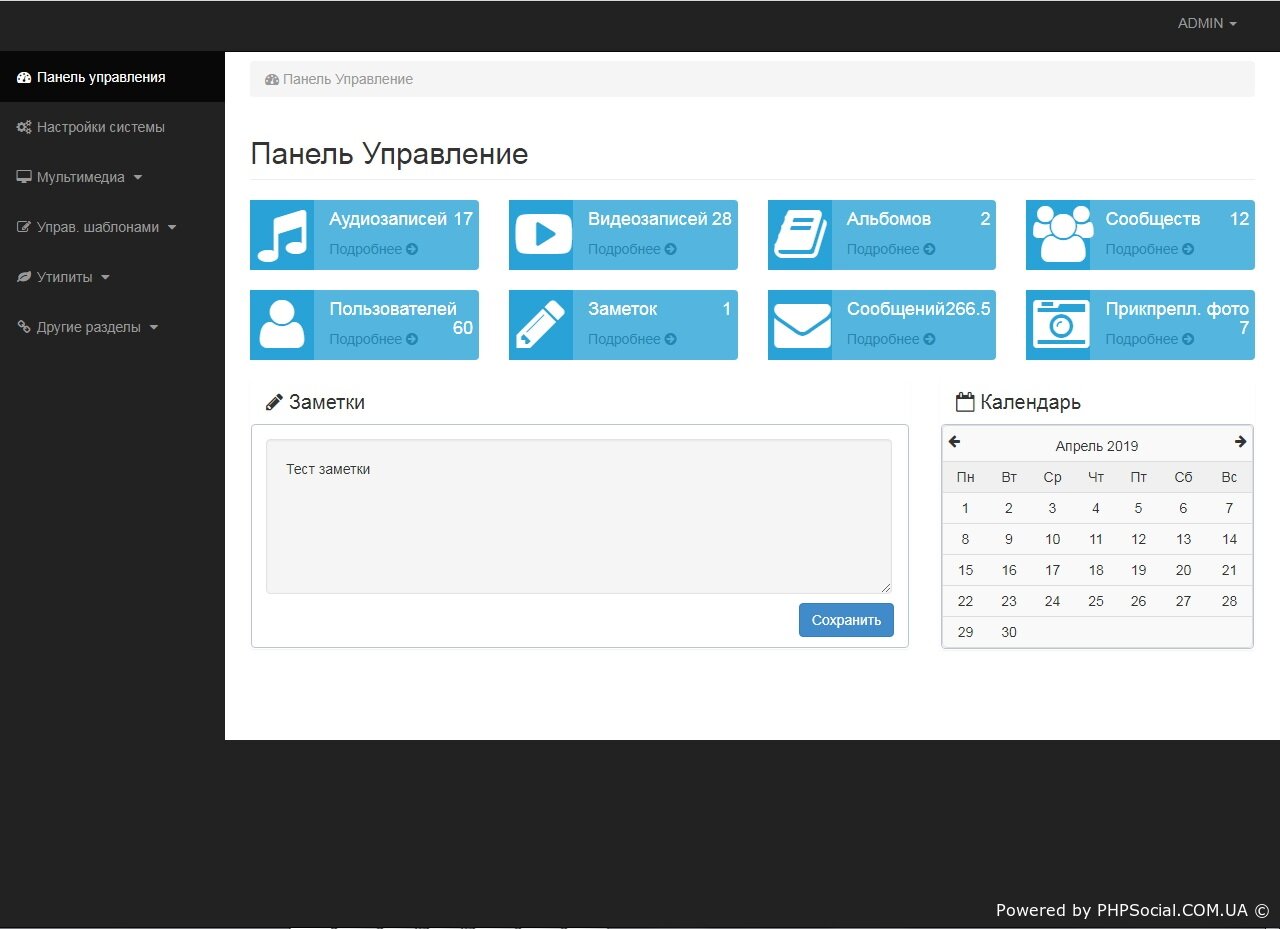Open Подробнее link under Аудиозаписей
The height and width of the screenshot is (929, 1280).
click(x=373, y=249)
